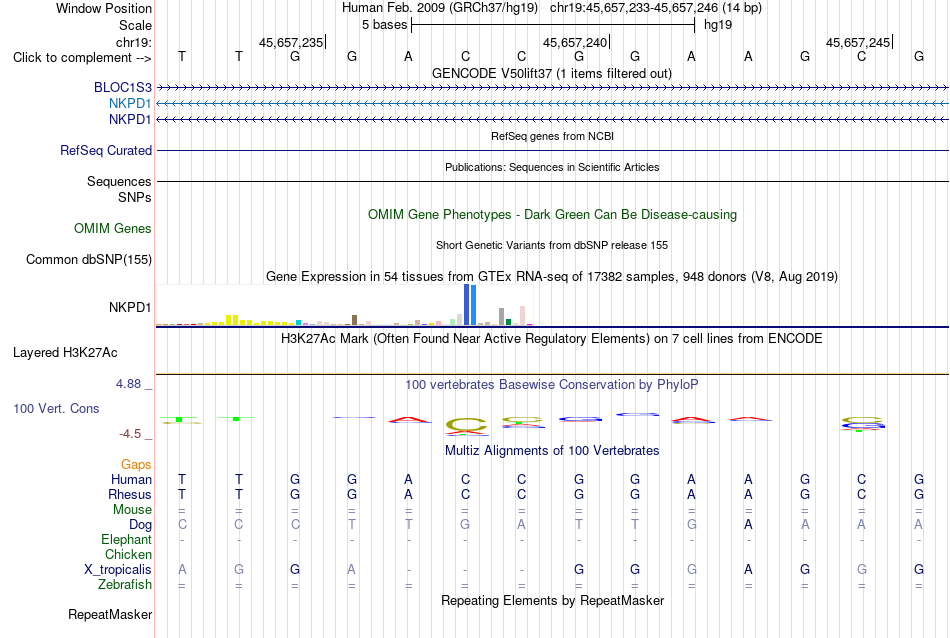Screen dimensions: 950x638
Task: Click the OMIM Genes track label
Action: 113,228
